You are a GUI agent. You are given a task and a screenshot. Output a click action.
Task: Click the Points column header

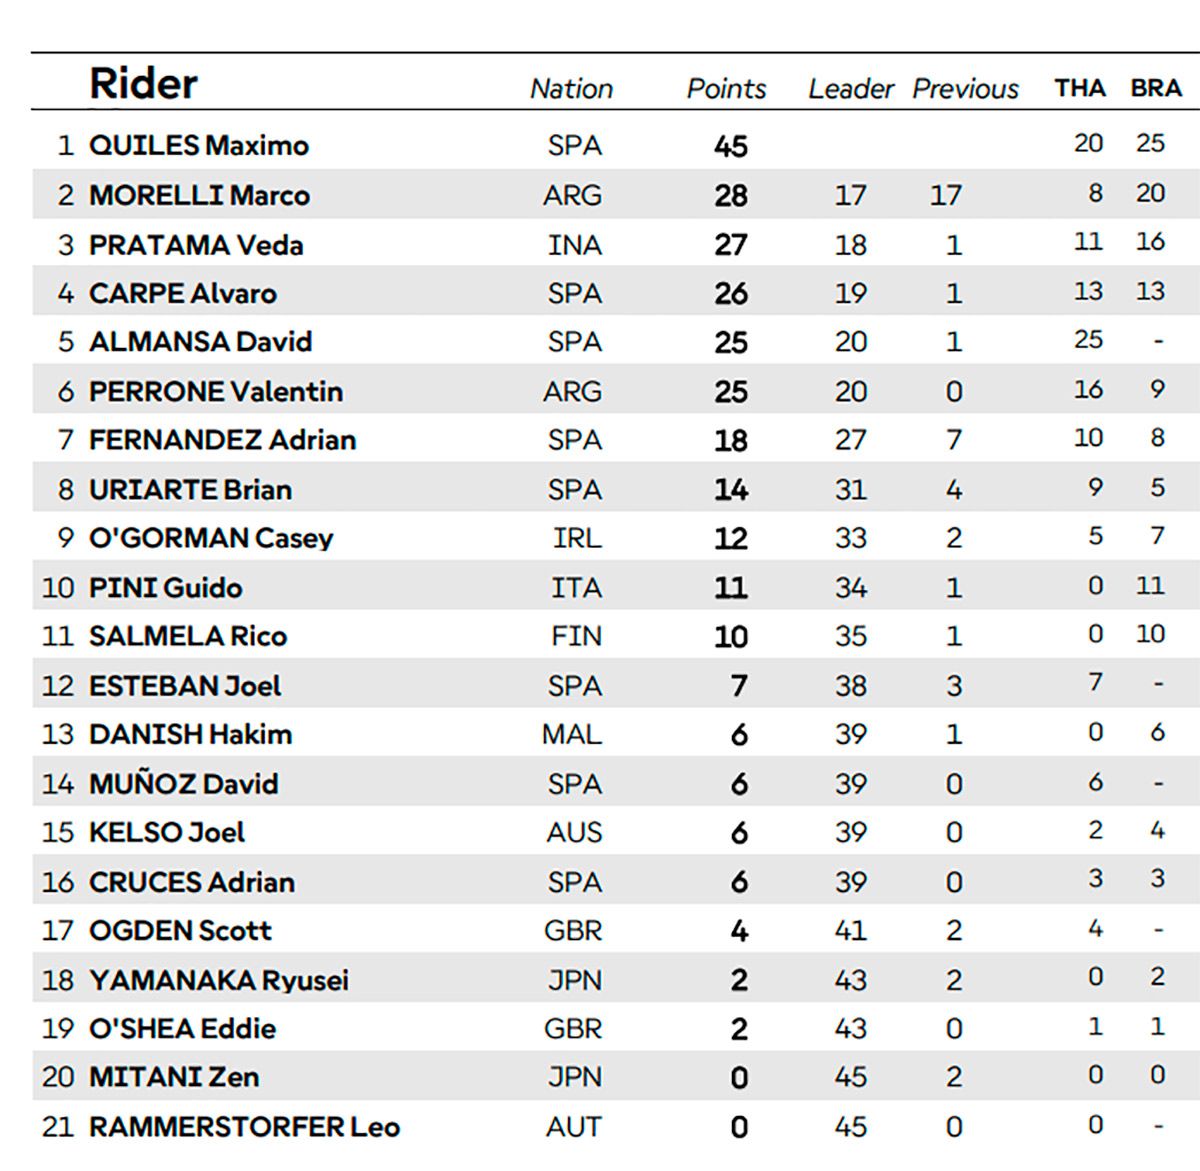tap(726, 89)
